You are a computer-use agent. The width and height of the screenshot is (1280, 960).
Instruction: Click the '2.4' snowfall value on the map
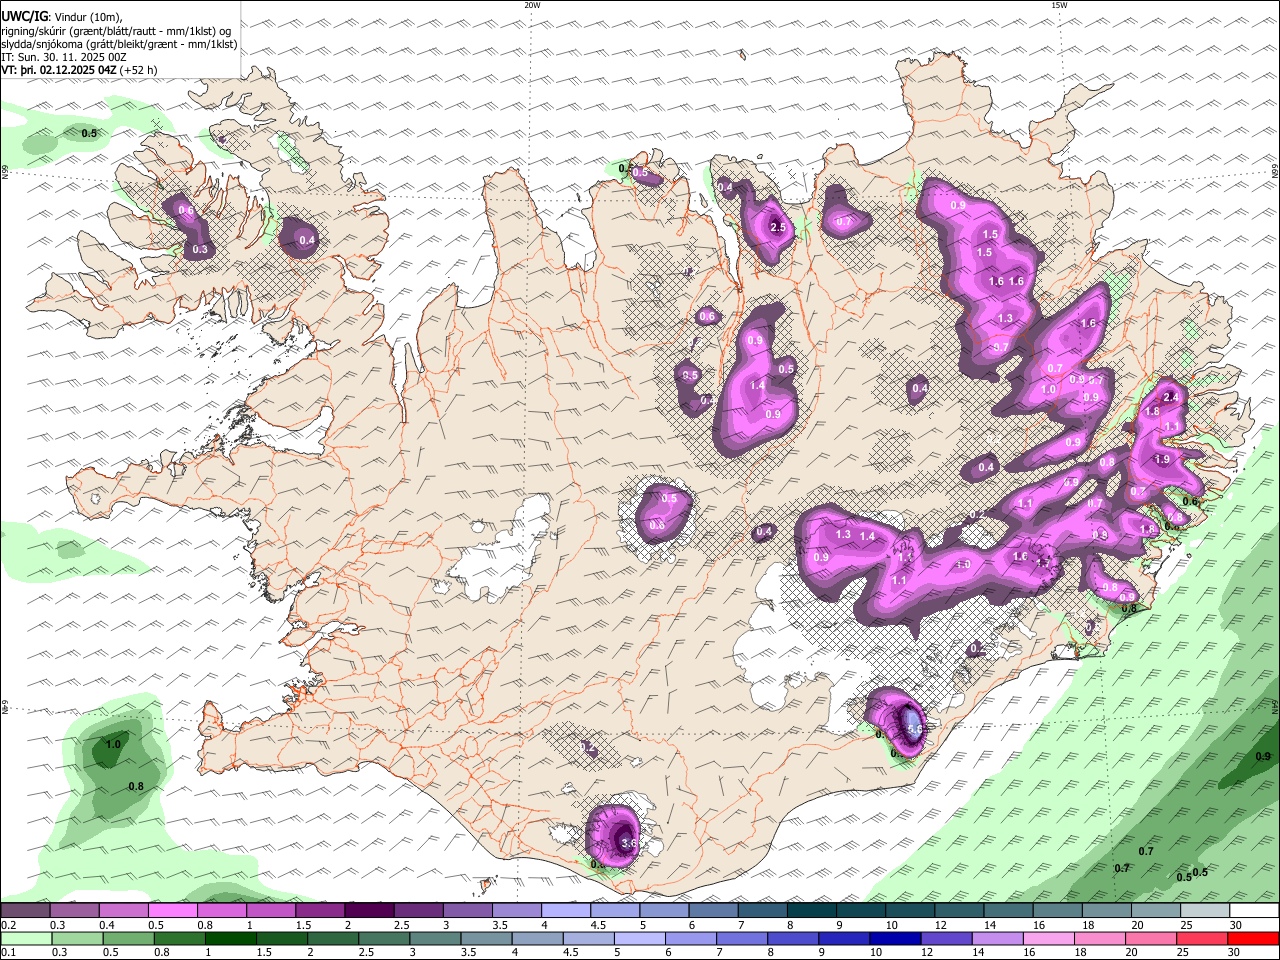click(1173, 397)
